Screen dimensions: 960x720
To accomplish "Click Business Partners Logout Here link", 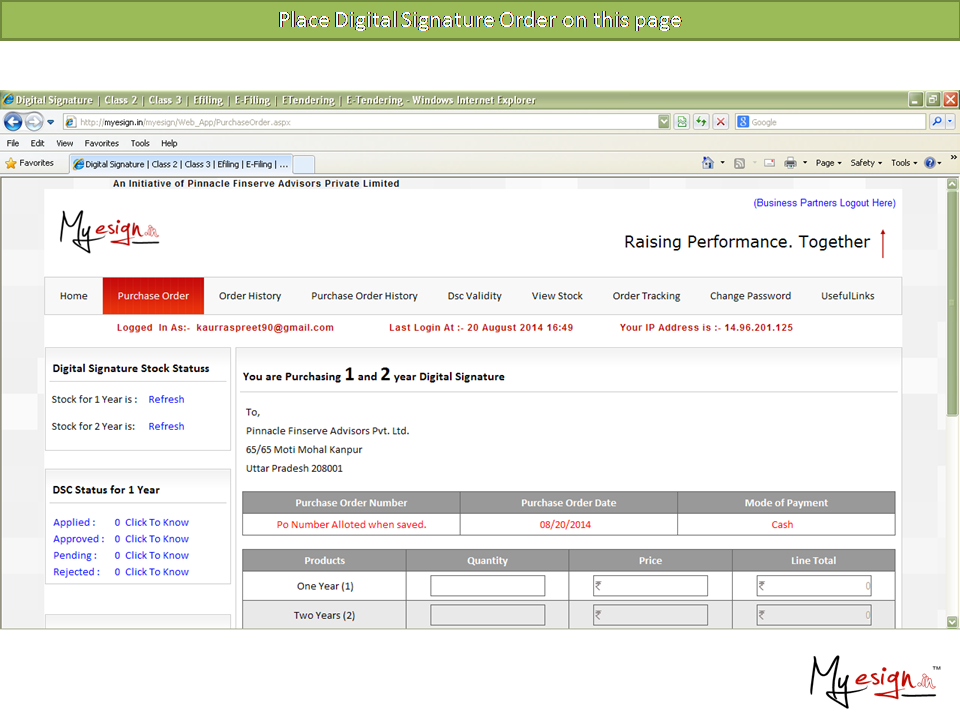I will coord(824,203).
